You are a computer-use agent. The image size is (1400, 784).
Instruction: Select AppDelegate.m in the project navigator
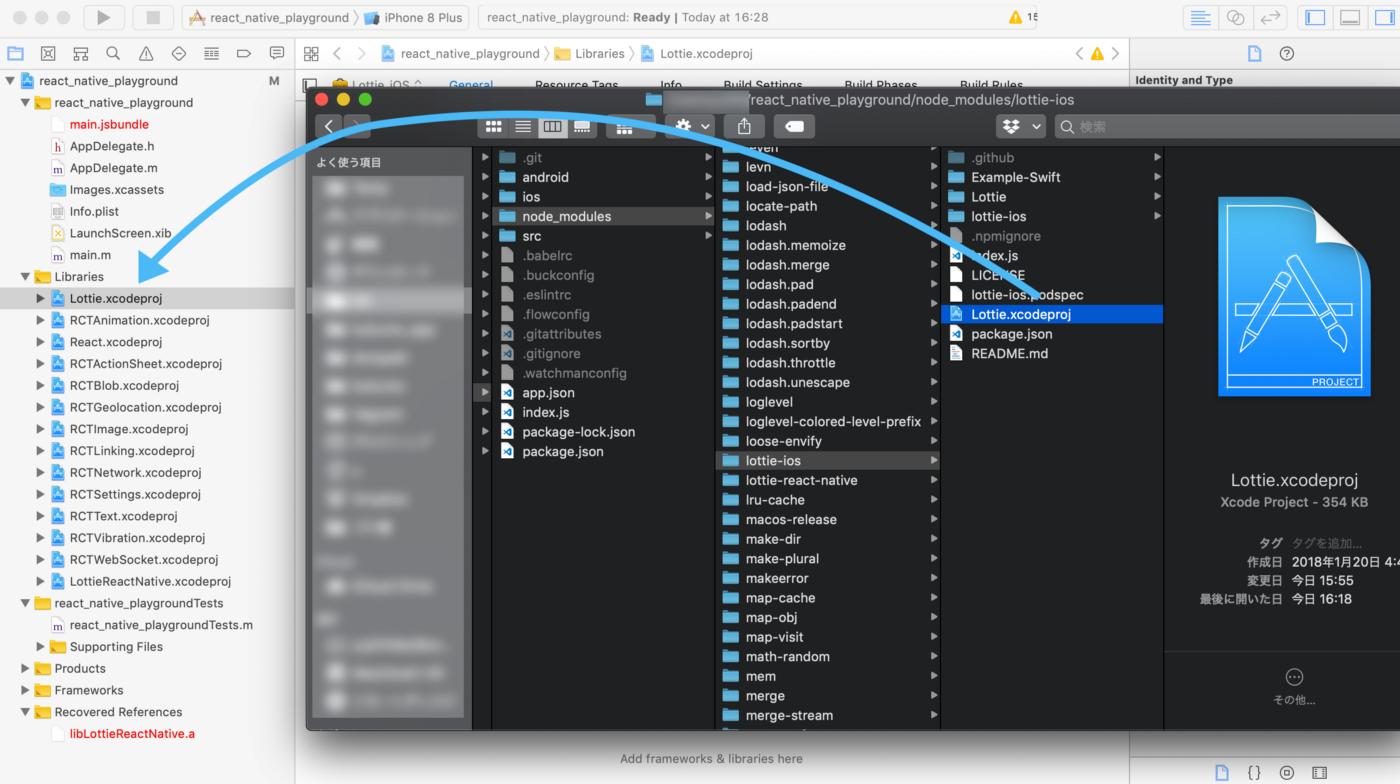pyautogui.click(x=113, y=168)
